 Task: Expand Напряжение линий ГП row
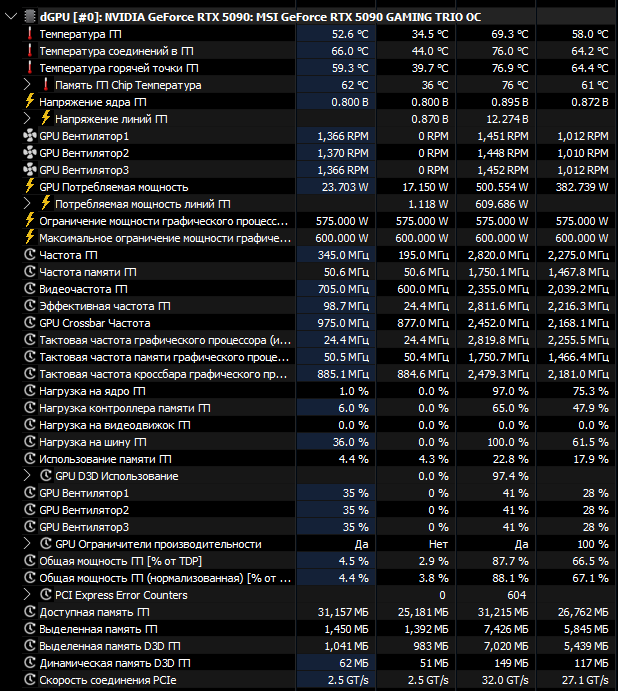coord(27,119)
